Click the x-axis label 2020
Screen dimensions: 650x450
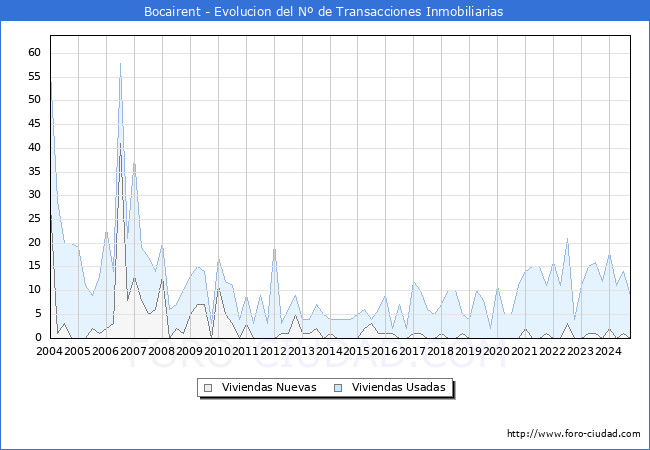click(497, 351)
